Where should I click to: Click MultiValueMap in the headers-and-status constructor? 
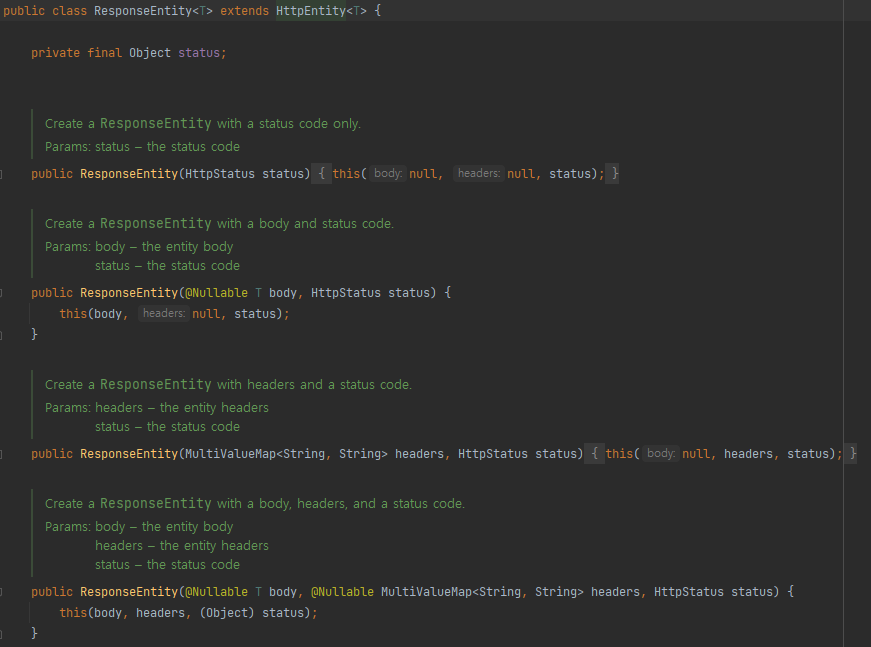pyautogui.click(x=231, y=454)
